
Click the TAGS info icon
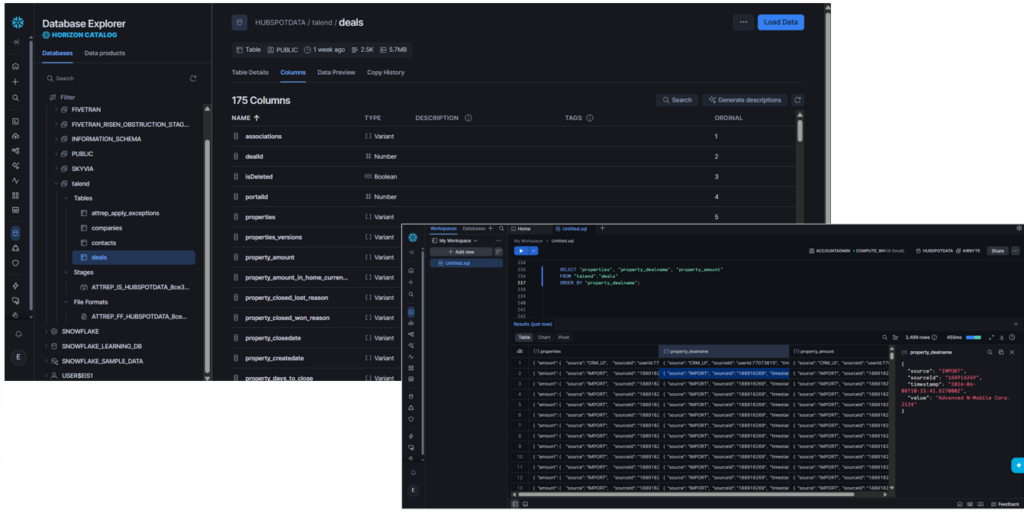590,118
